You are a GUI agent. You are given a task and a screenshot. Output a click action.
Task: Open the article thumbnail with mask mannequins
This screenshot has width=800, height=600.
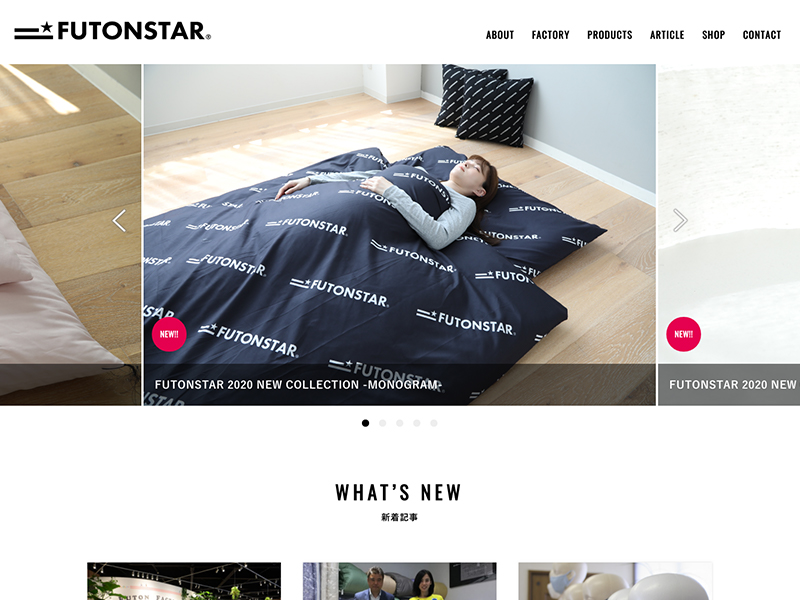click(615, 581)
